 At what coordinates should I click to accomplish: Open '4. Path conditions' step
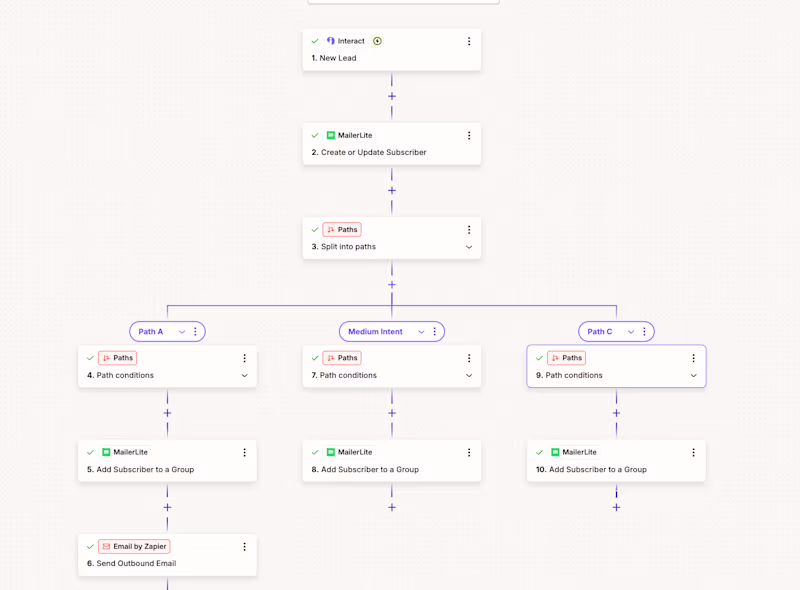click(167, 366)
